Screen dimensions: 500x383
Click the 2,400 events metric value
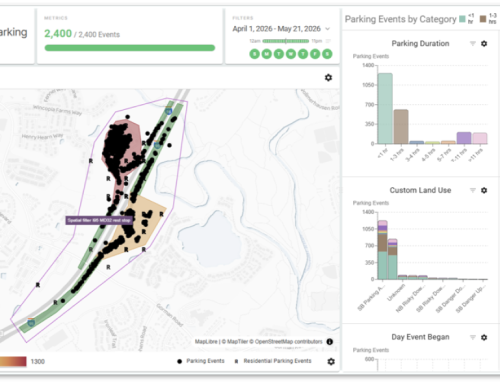(58, 34)
